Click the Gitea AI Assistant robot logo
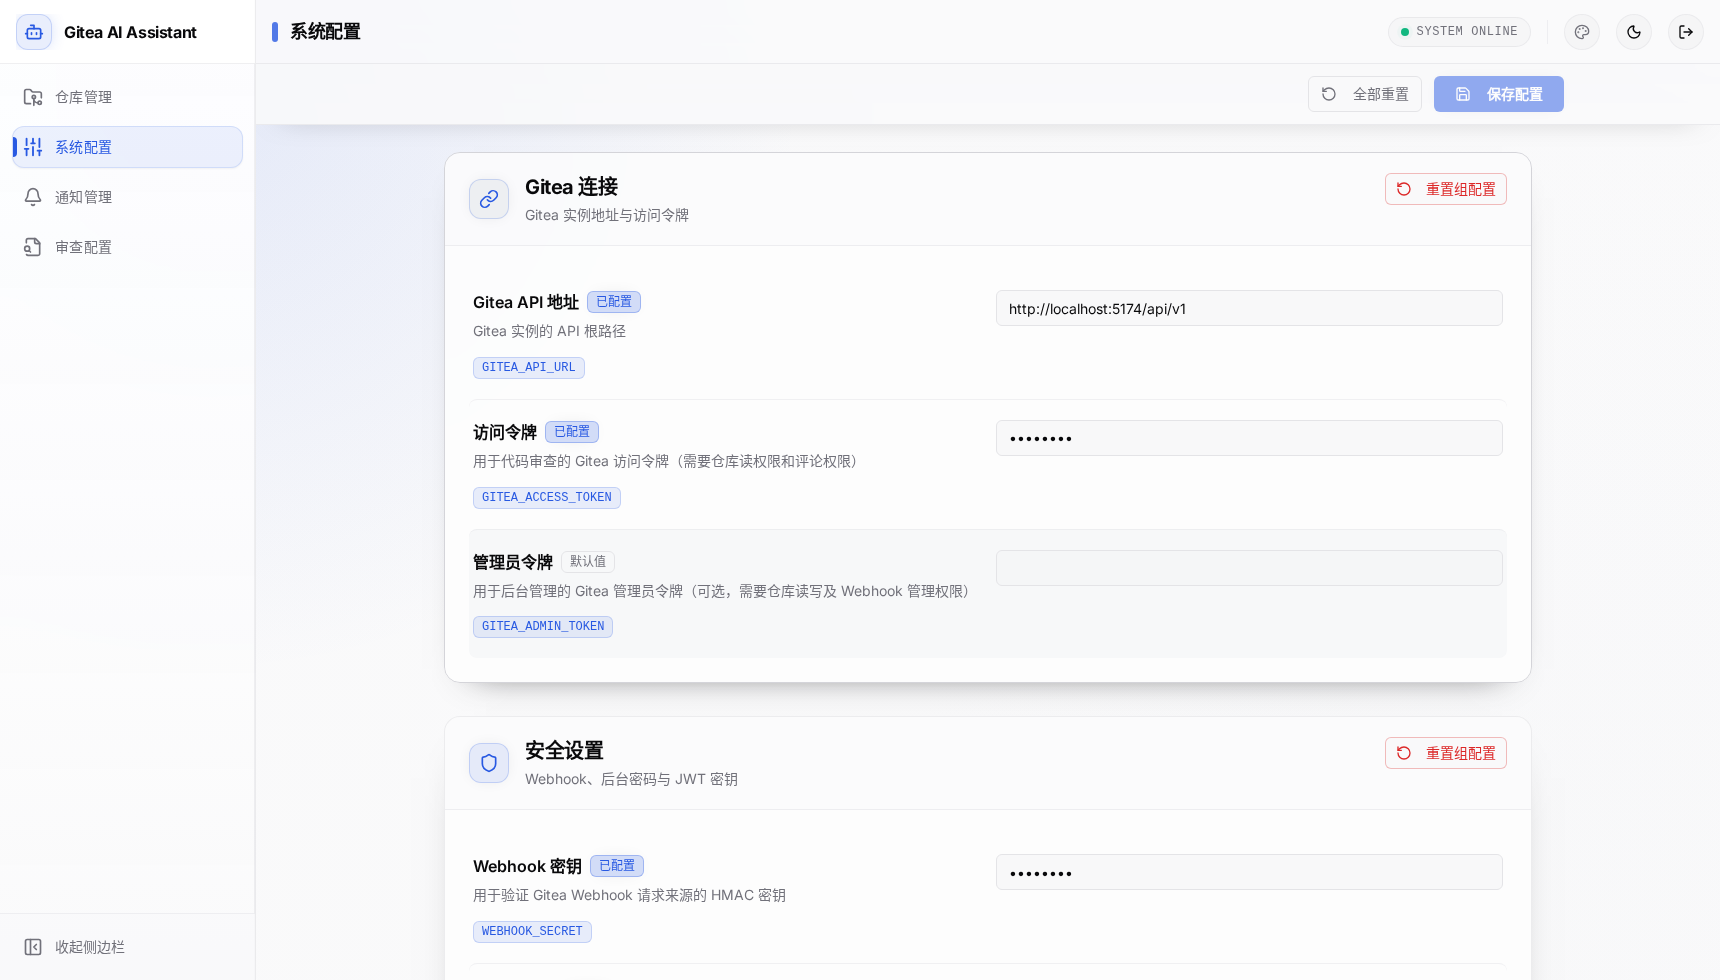1720x980 pixels. 34,32
